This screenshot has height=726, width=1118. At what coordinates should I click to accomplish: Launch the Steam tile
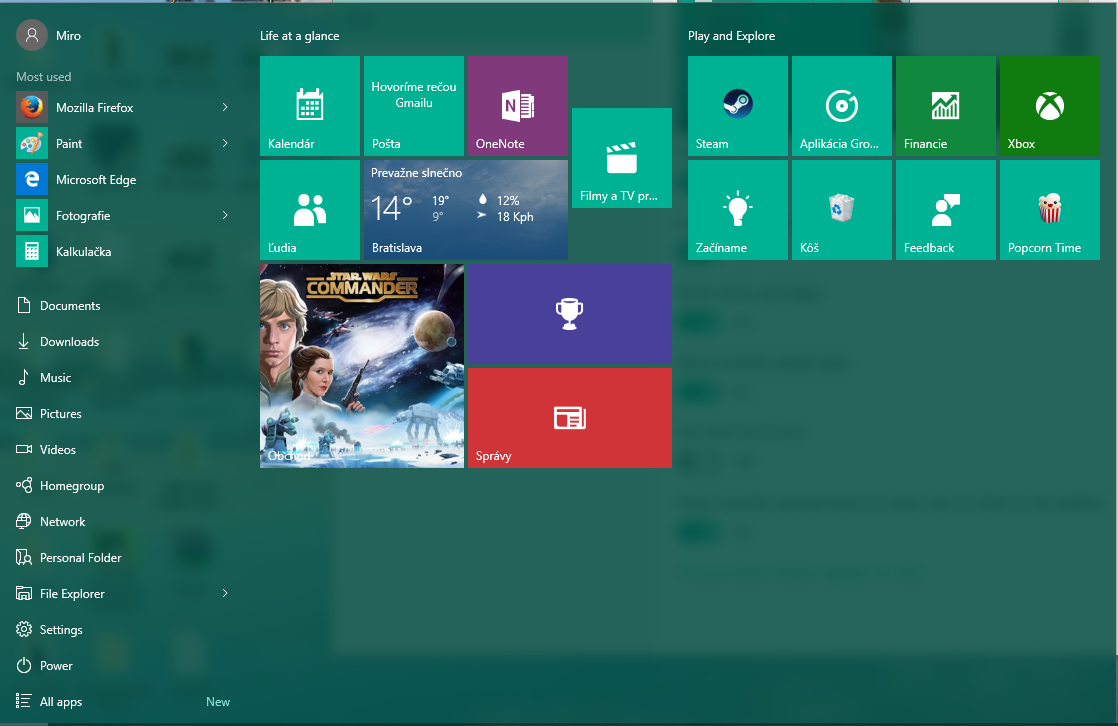(737, 106)
